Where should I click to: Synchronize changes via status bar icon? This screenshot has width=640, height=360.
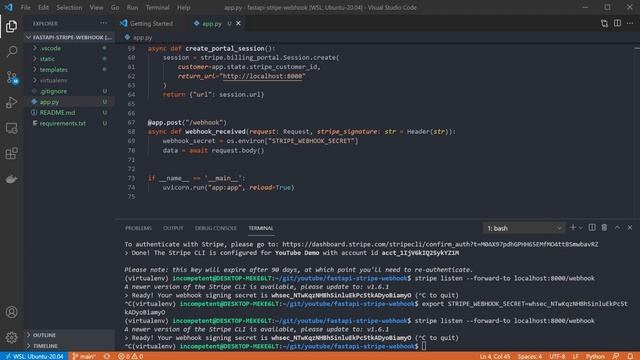point(107,356)
